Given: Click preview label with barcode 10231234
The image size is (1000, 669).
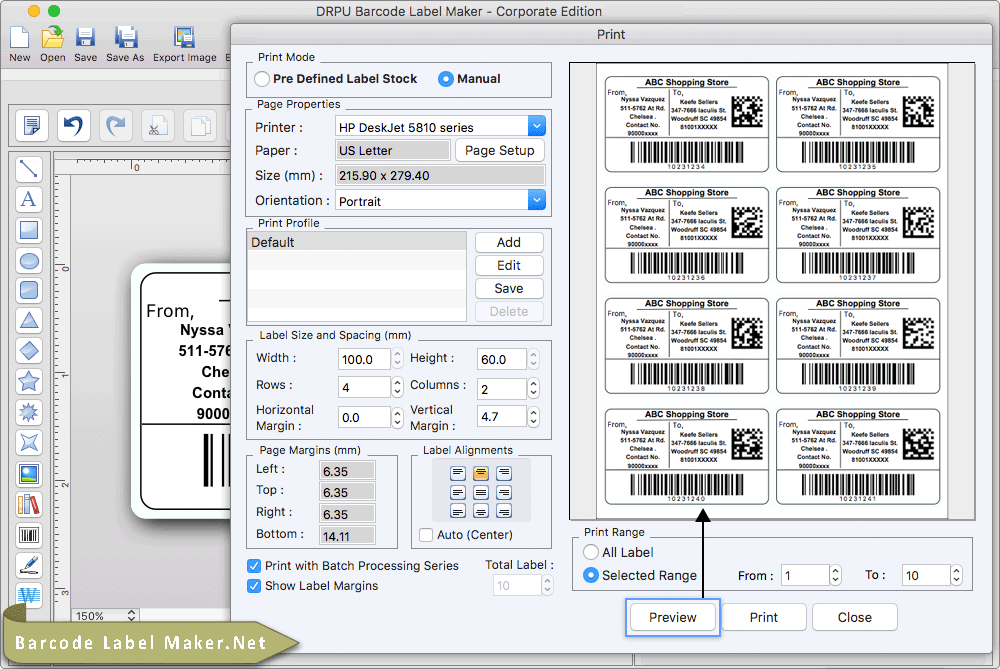Looking at the screenshot, I should coord(687,124).
